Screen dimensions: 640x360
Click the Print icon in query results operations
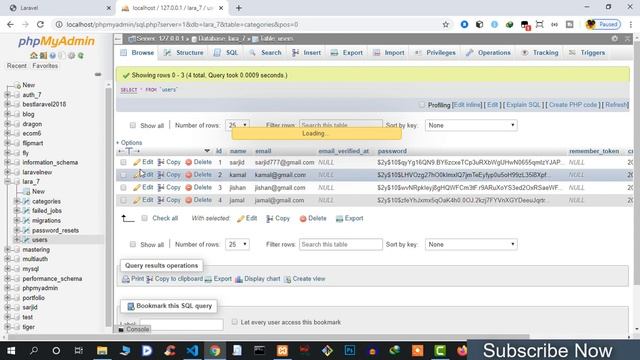[126, 279]
